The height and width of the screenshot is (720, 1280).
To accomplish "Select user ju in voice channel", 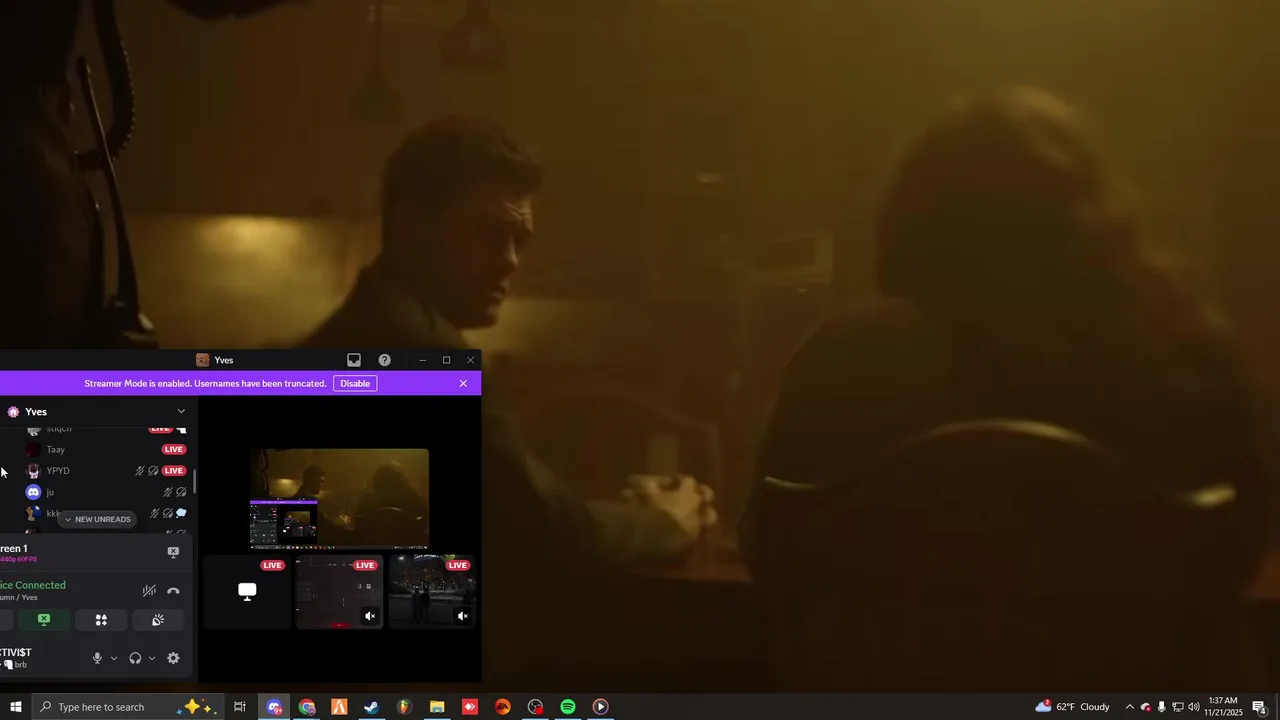I will [x=50, y=492].
